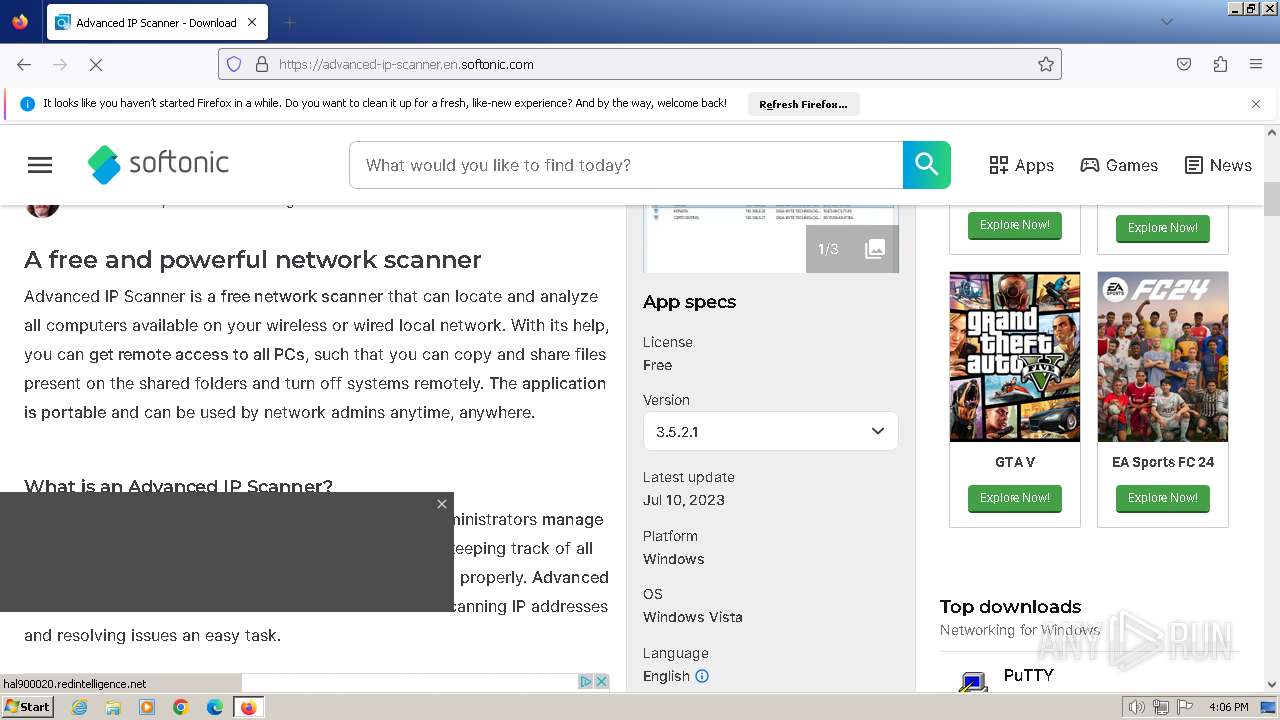
Task: Open tracking protection shield icon
Action: click(234, 64)
